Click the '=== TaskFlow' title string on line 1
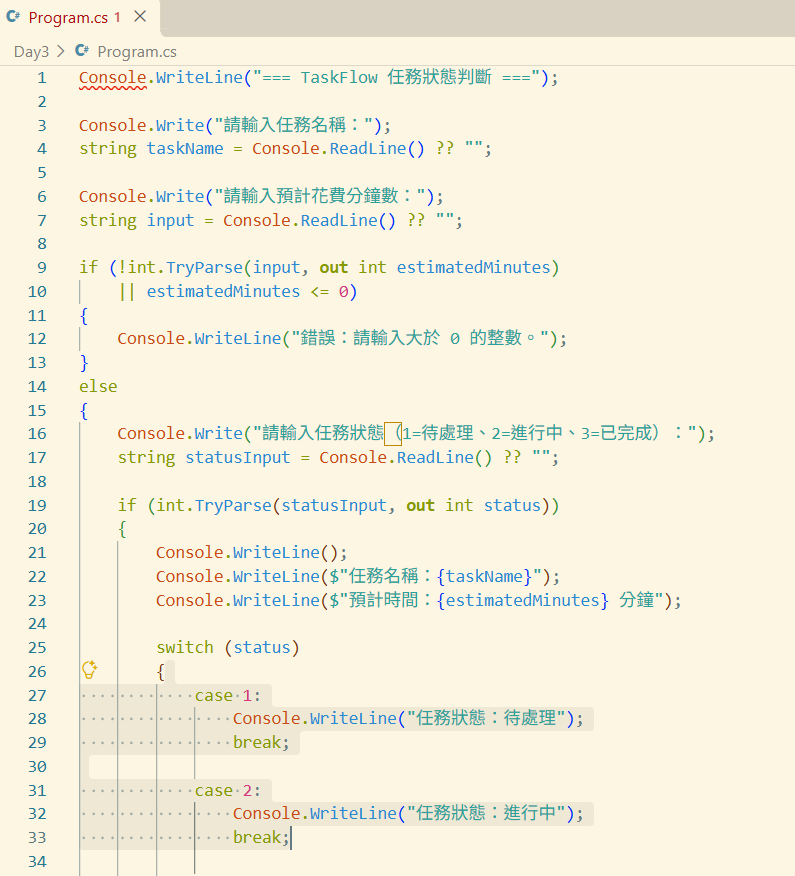795x876 pixels. click(x=397, y=78)
